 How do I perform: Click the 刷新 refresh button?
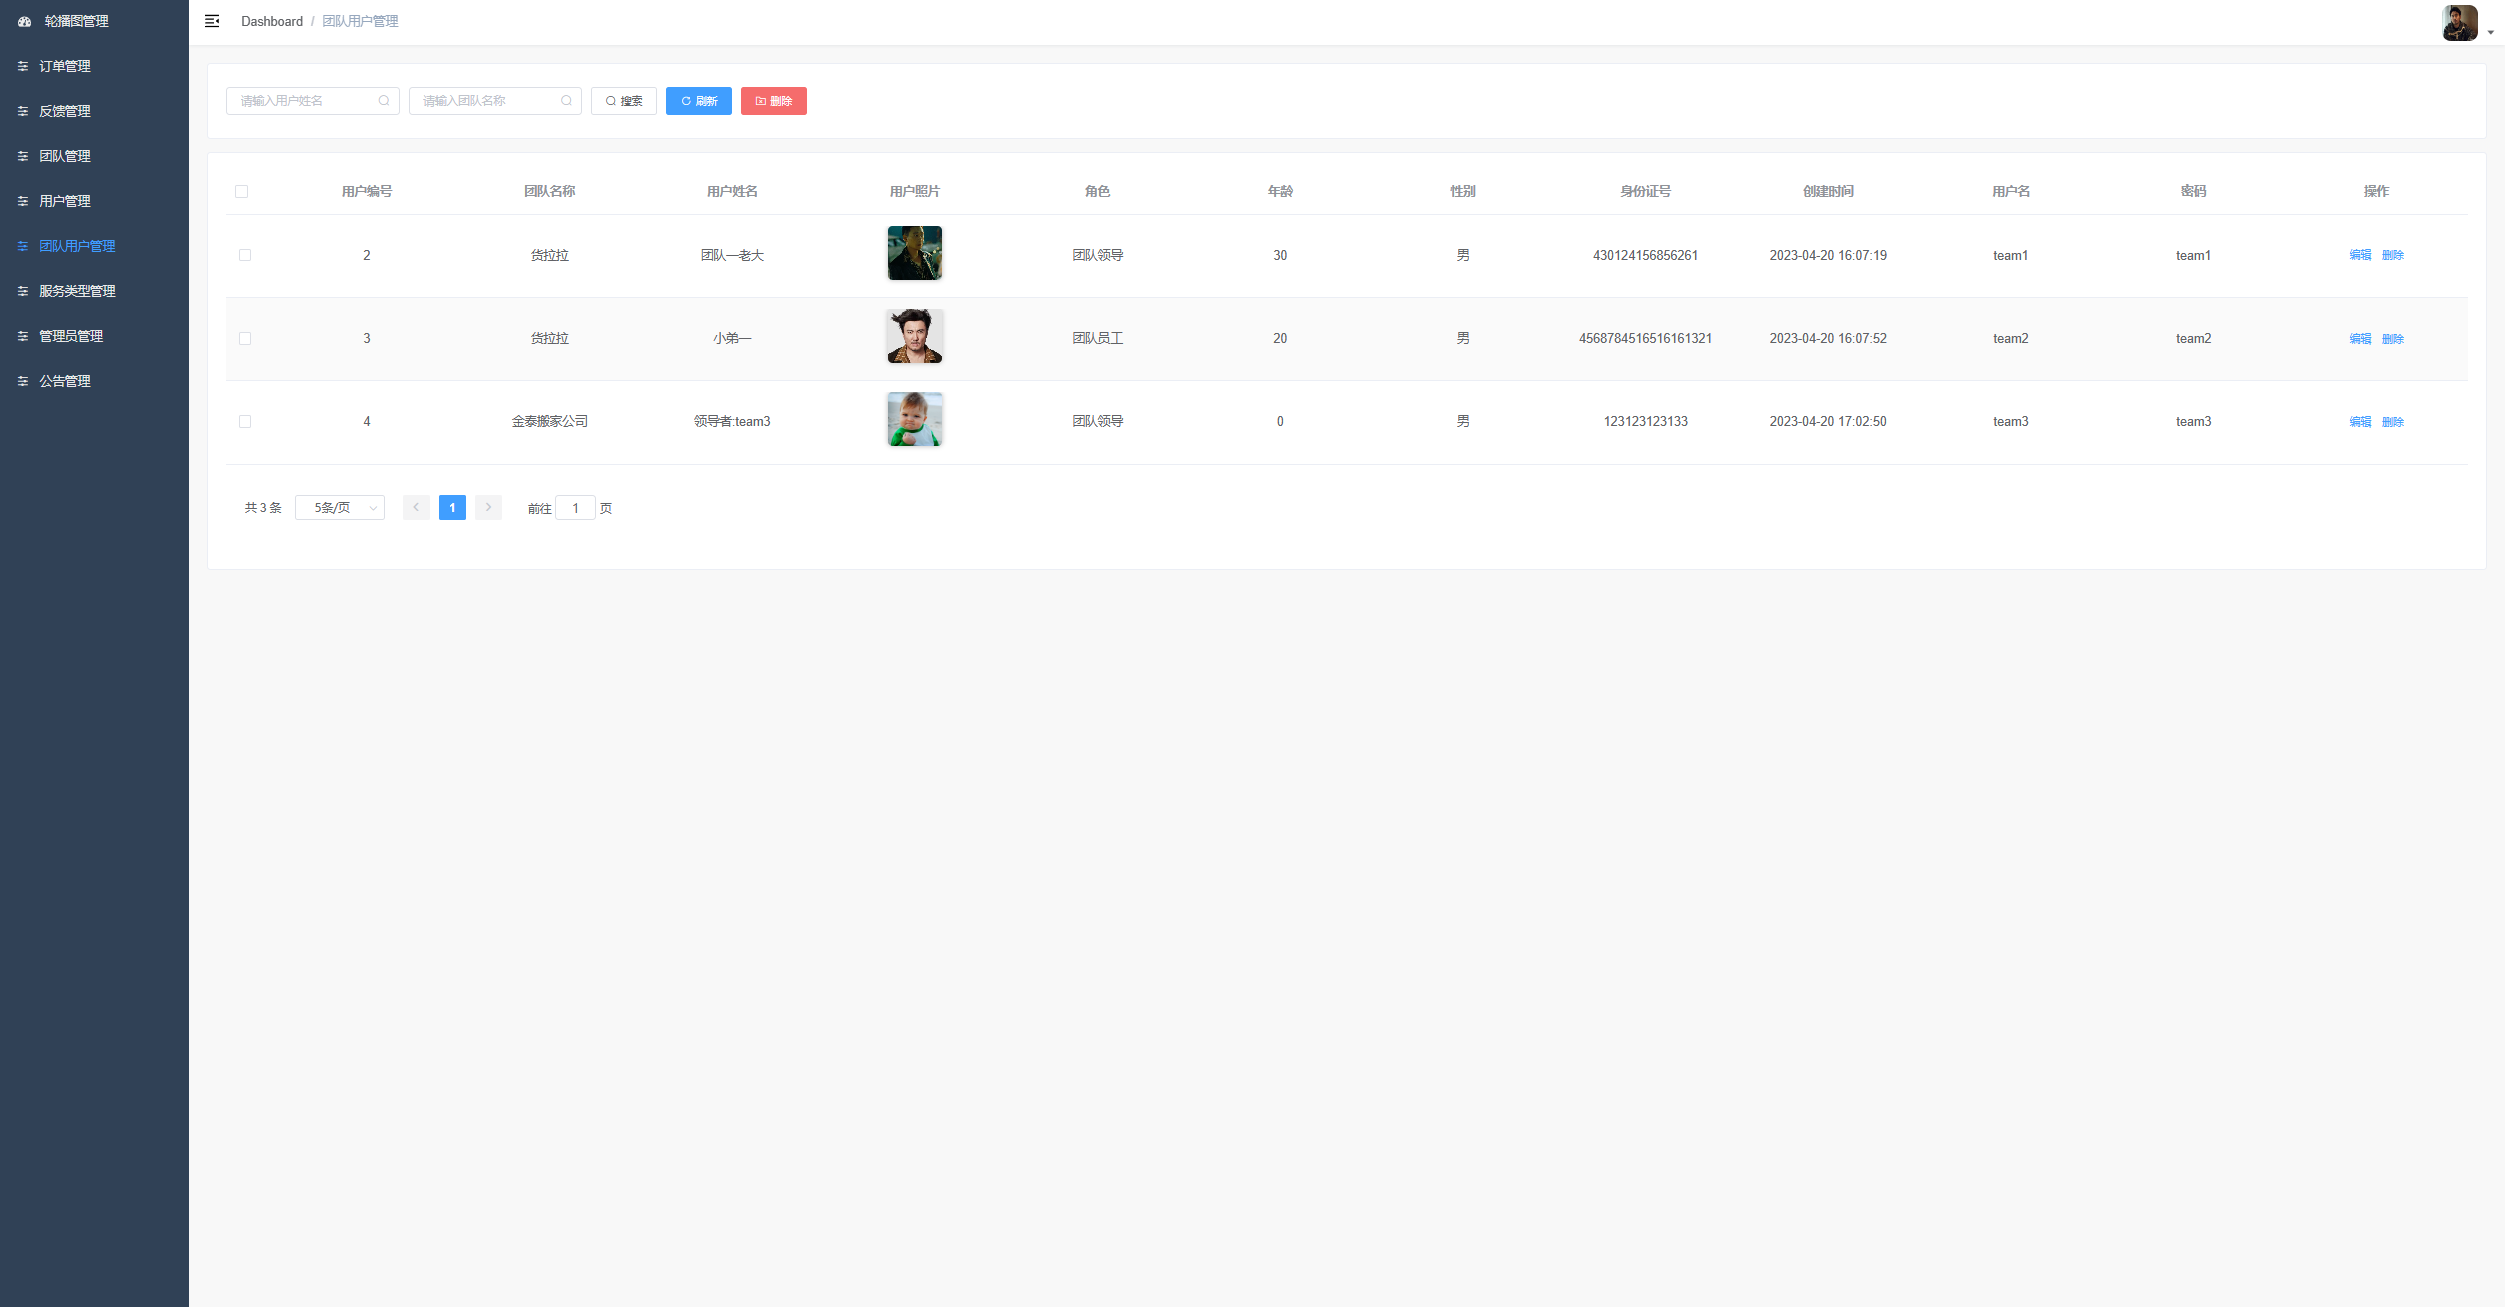coord(698,100)
